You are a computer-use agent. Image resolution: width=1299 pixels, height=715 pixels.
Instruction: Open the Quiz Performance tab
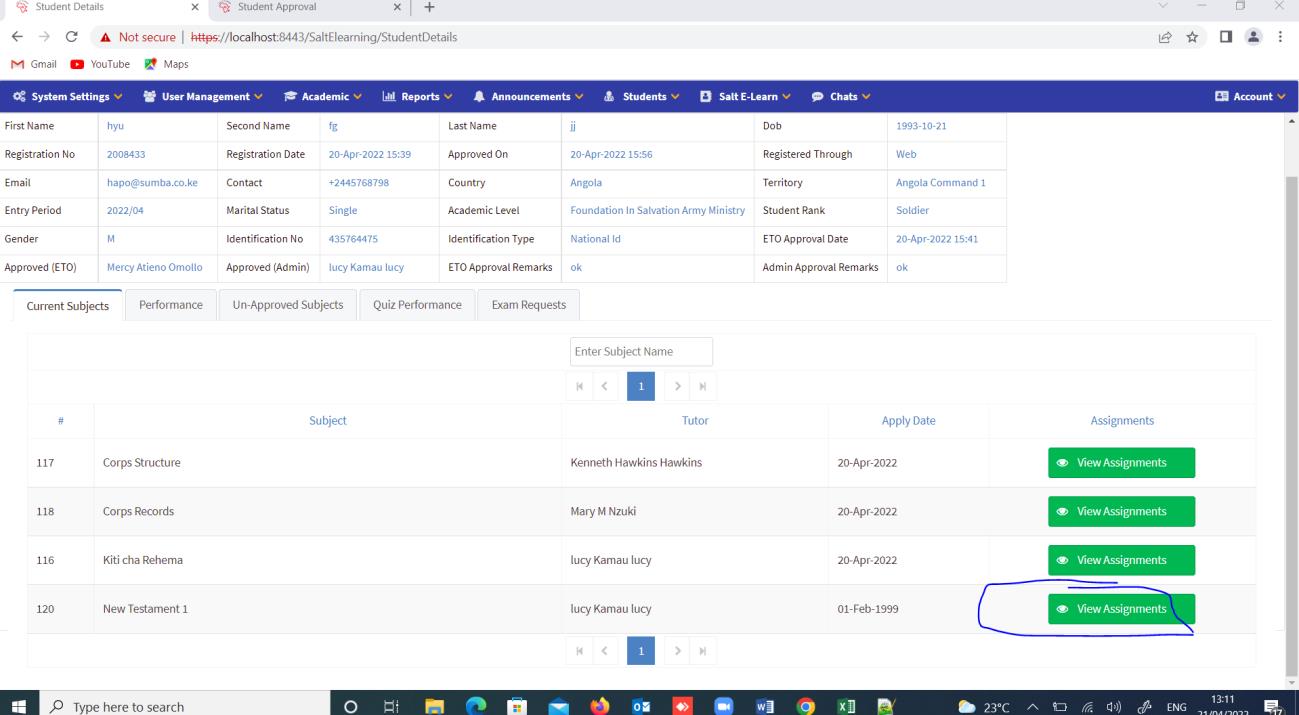pyautogui.click(x=416, y=305)
